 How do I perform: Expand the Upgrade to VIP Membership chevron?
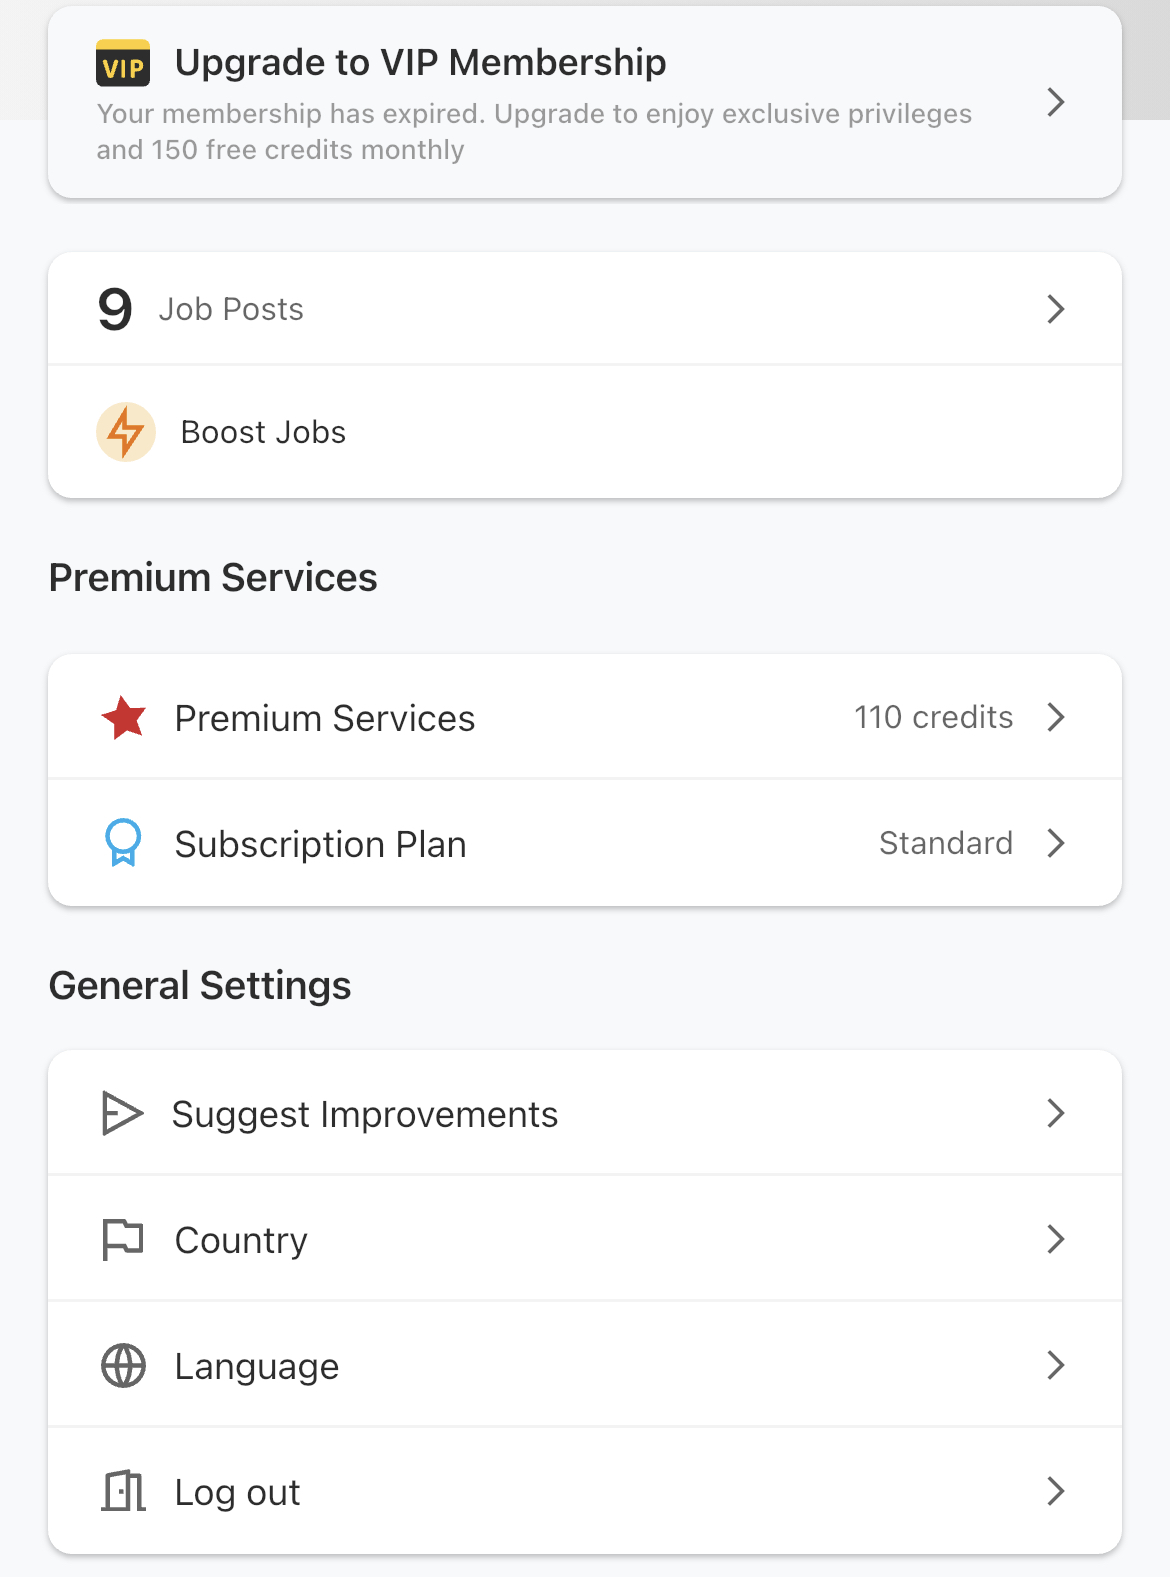pos(1056,102)
